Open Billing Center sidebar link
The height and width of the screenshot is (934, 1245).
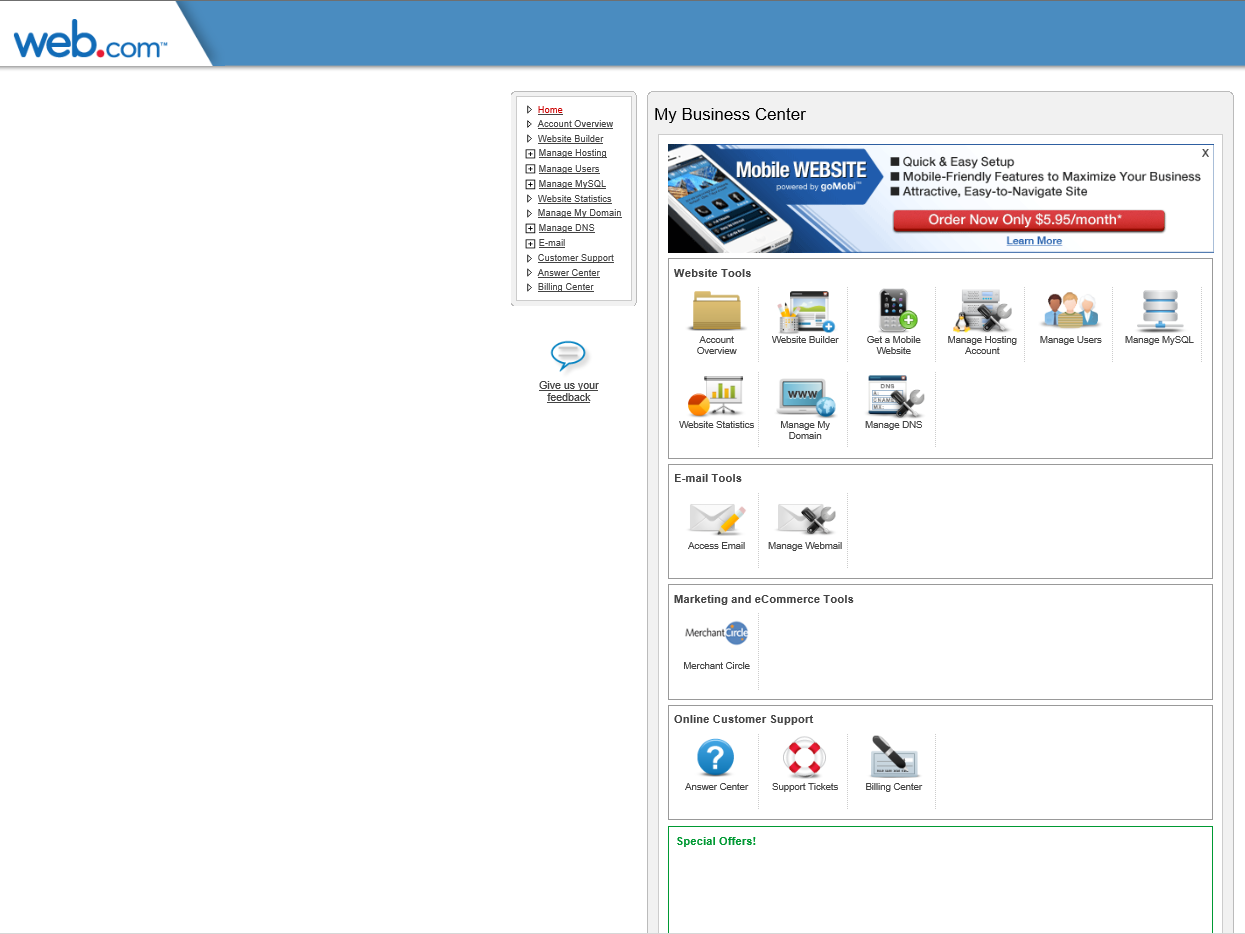click(565, 287)
